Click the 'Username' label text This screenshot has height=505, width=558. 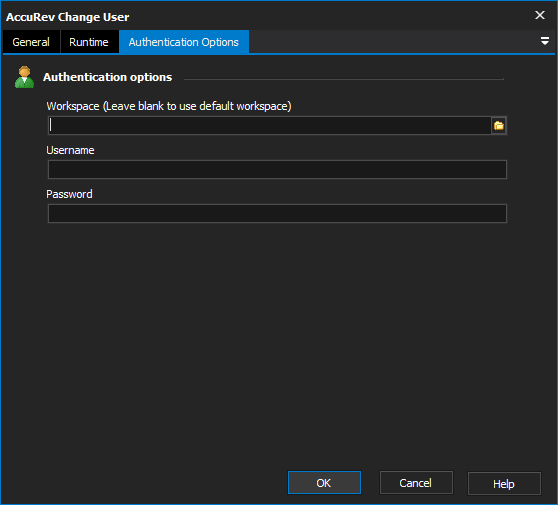click(x=70, y=150)
